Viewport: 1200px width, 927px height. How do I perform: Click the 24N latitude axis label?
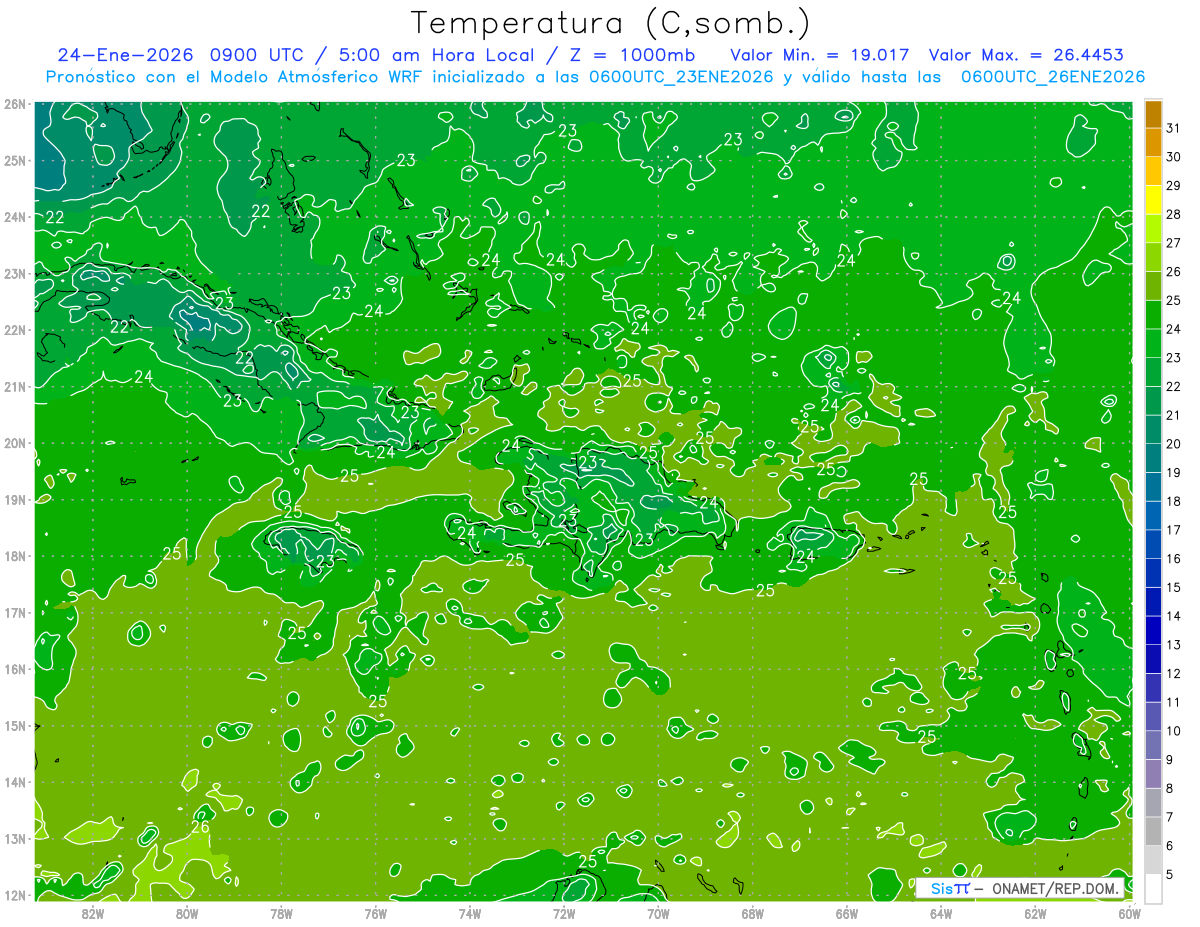[14, 217]
